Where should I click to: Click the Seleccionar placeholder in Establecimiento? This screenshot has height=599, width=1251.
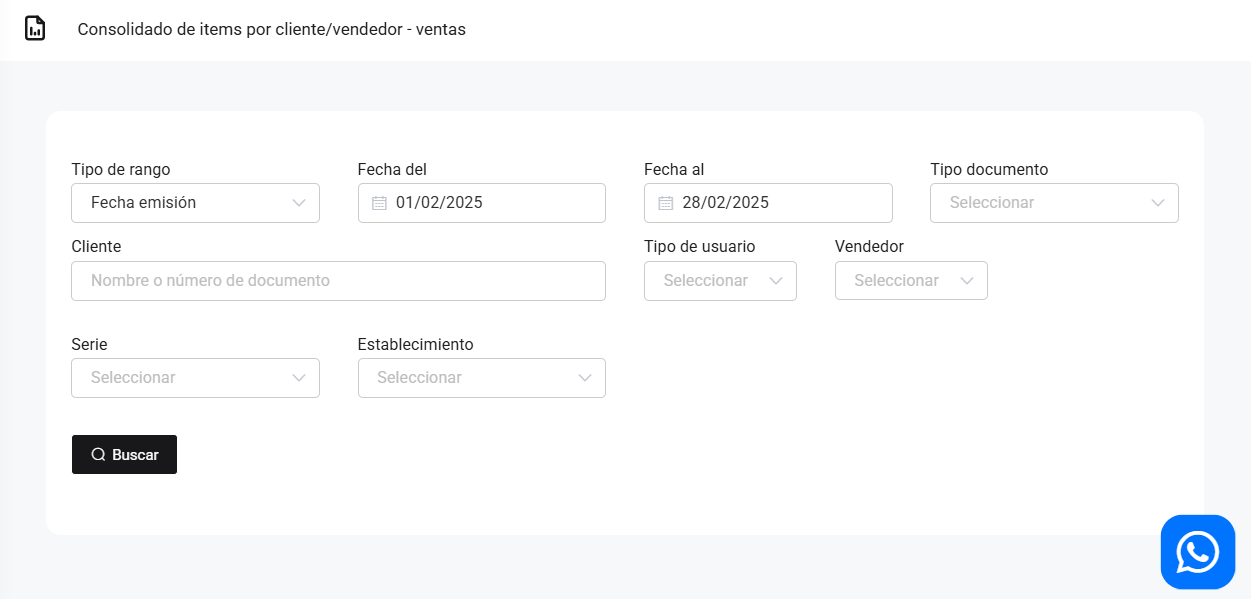(419, 378)
